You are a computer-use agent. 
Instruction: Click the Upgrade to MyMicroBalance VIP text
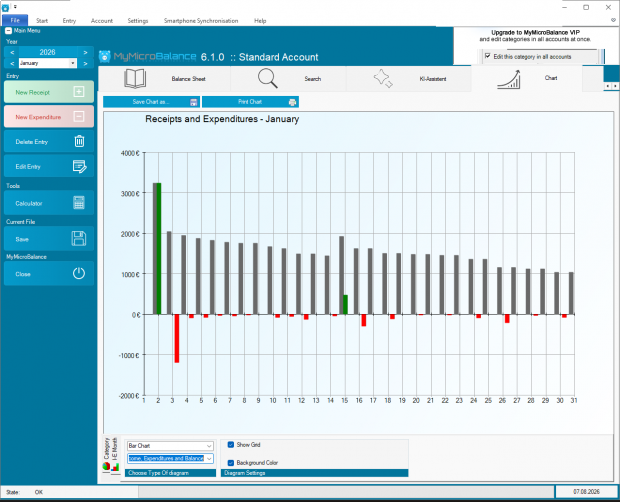pos(535,32)
